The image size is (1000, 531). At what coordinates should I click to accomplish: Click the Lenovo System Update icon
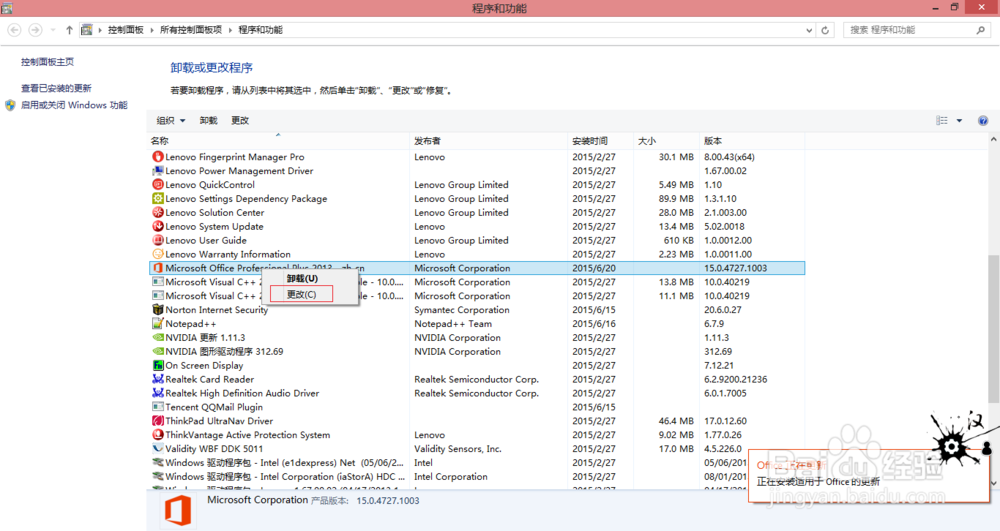click(158, 226)
